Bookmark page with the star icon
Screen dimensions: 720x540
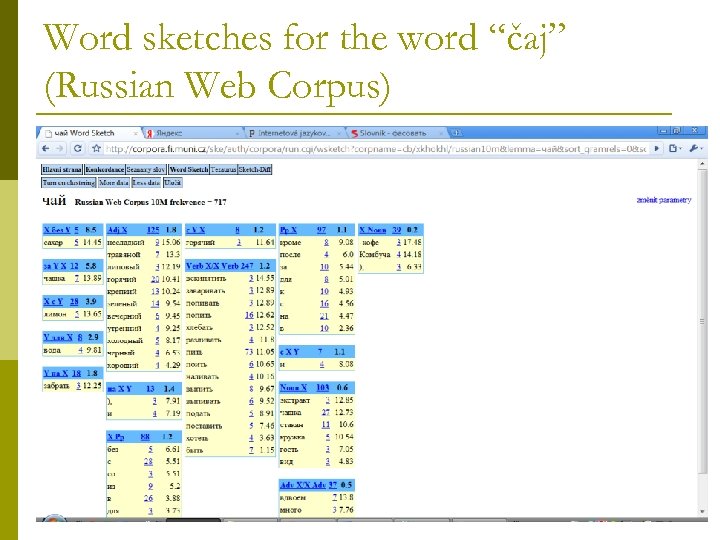(96, 148)
